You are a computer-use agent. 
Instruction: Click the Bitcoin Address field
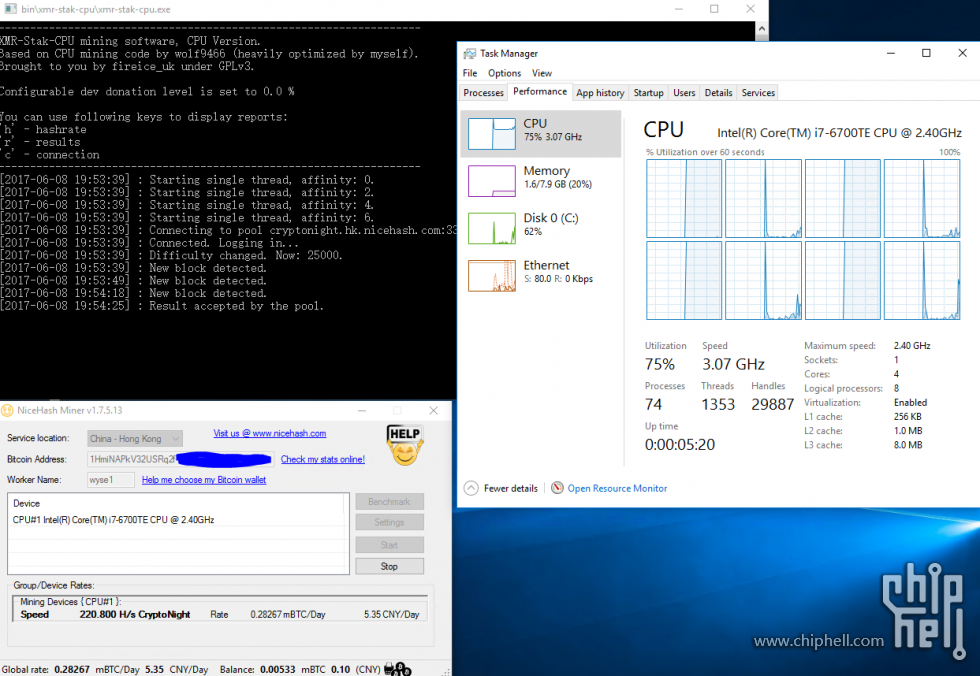point(179,459)
